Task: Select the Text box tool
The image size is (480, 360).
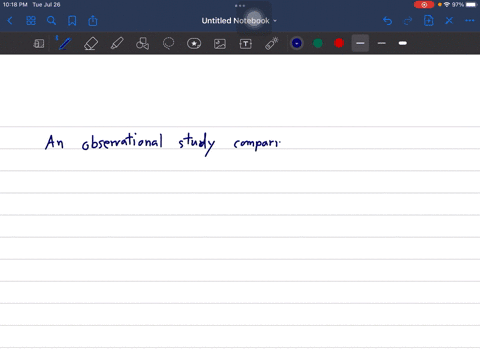Action: pyautogui.click(x=246, y=44)
